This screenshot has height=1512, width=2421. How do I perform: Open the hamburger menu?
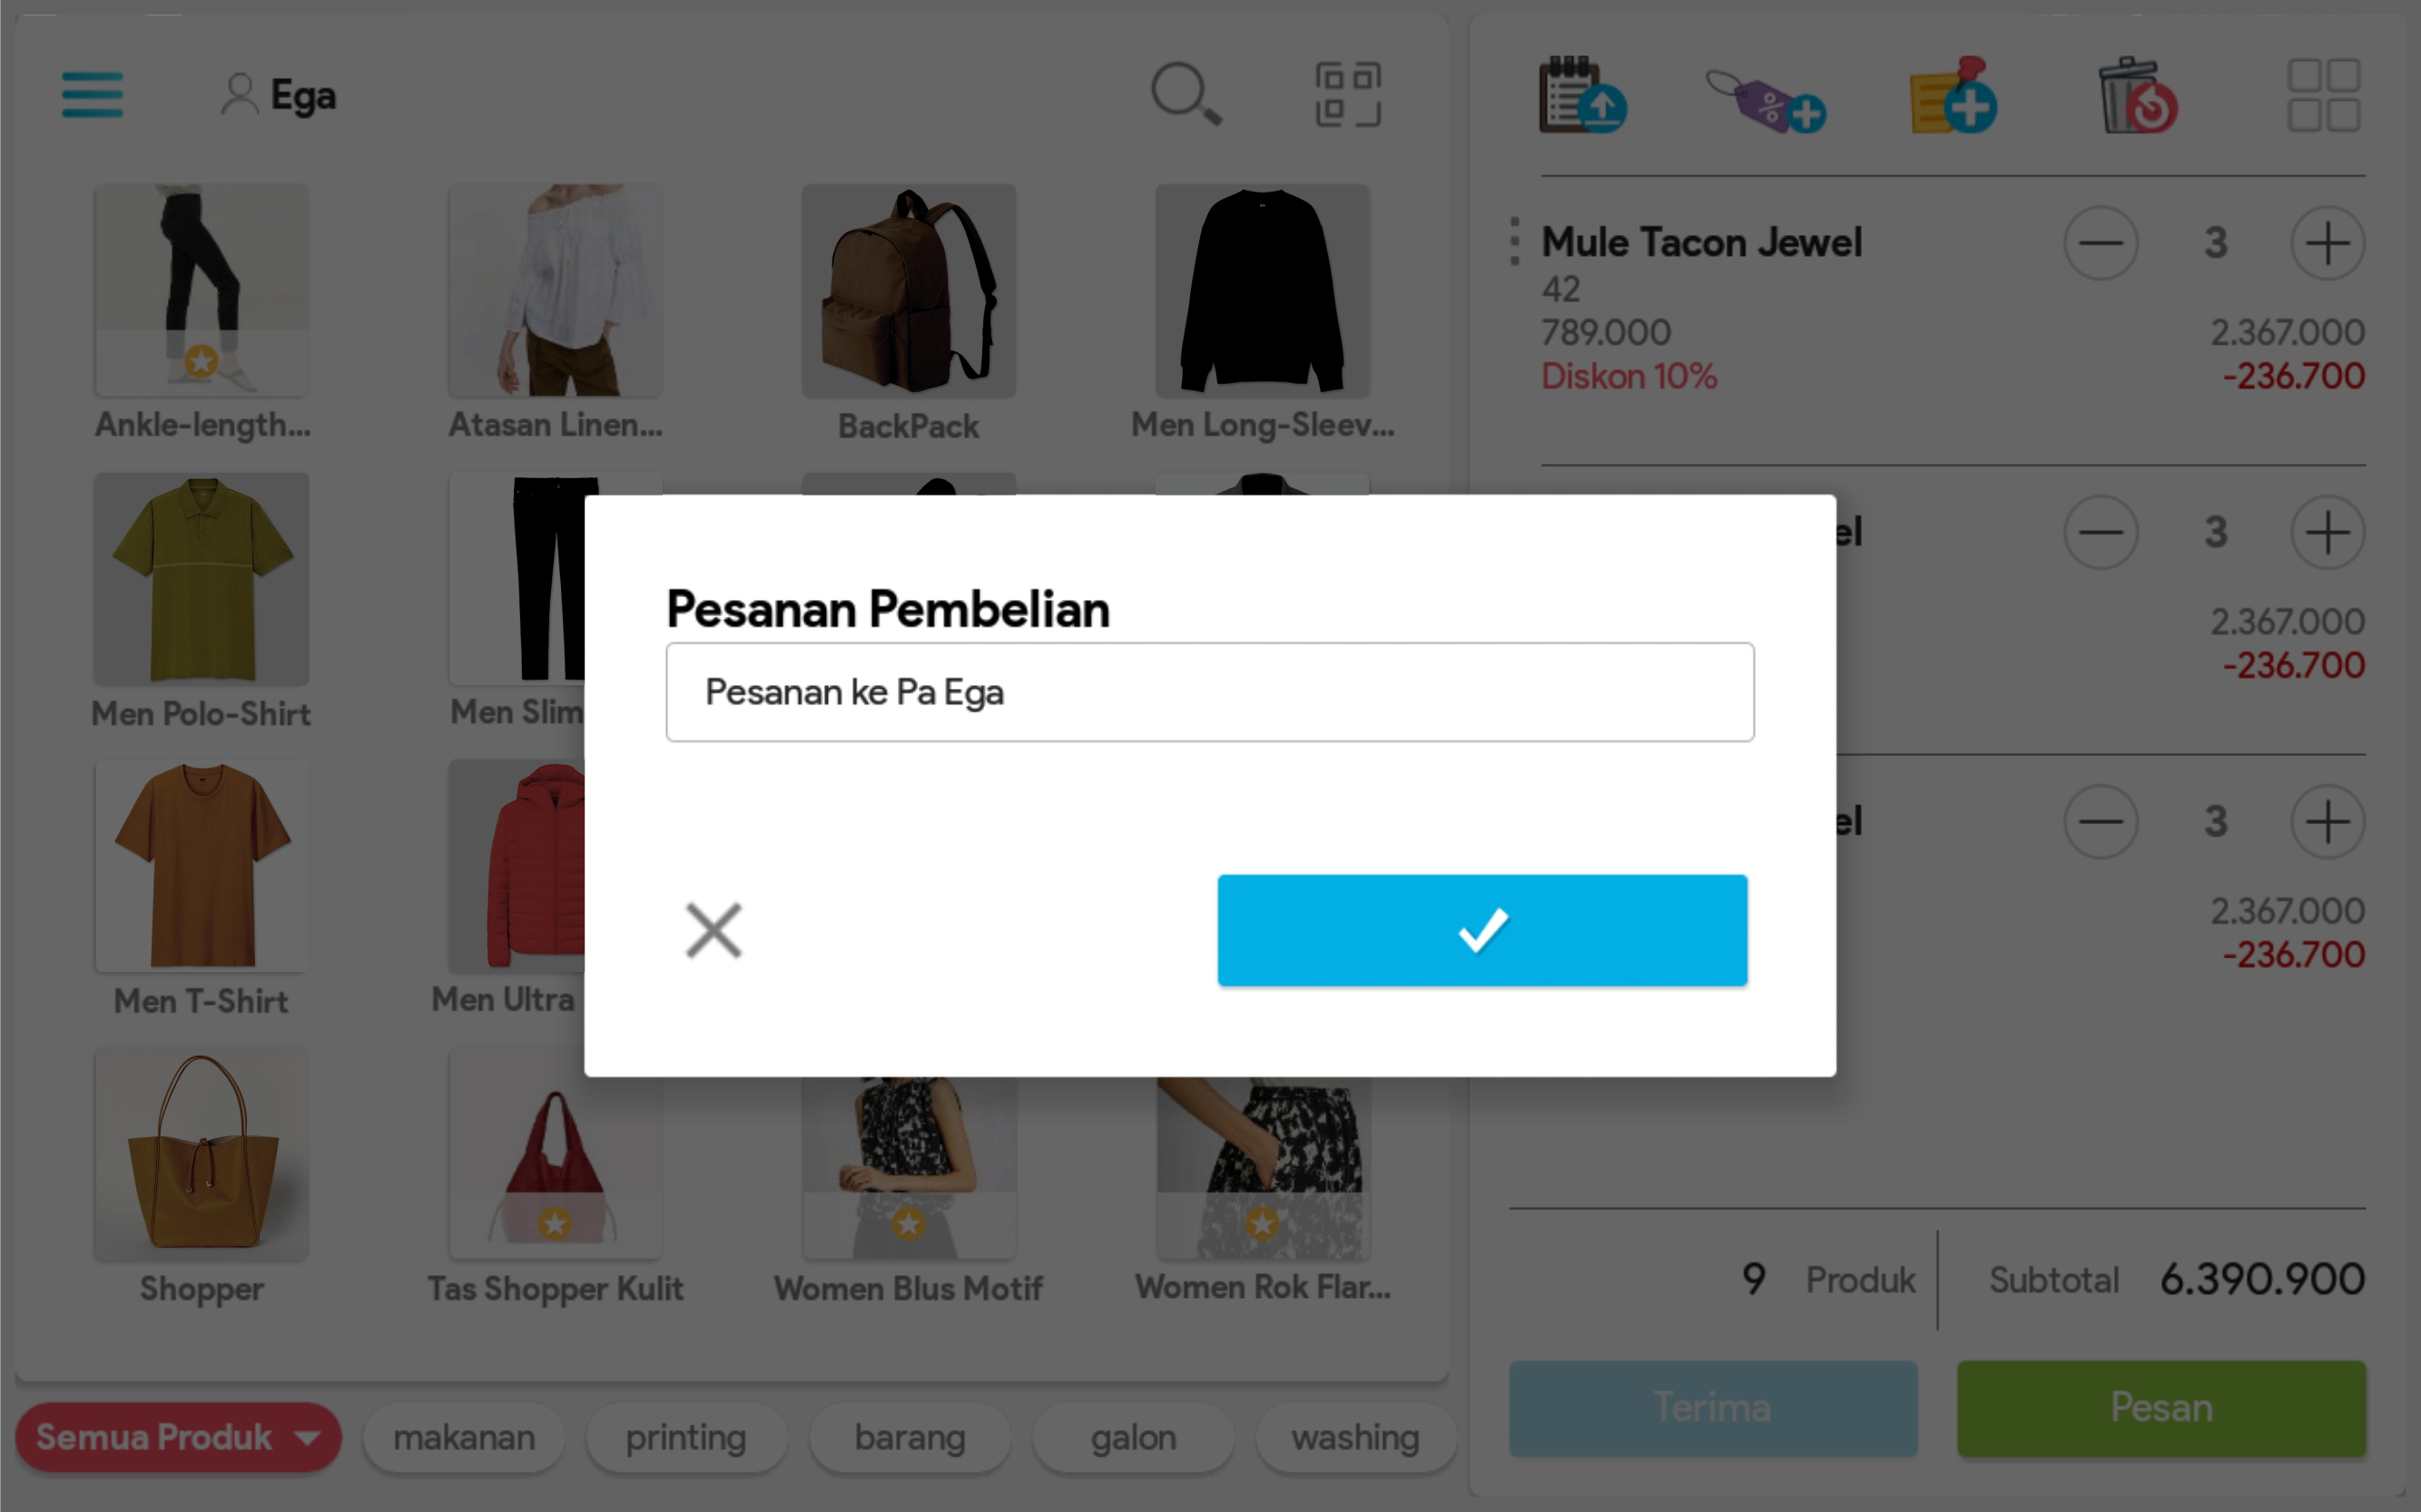click(x=92, y=95)
